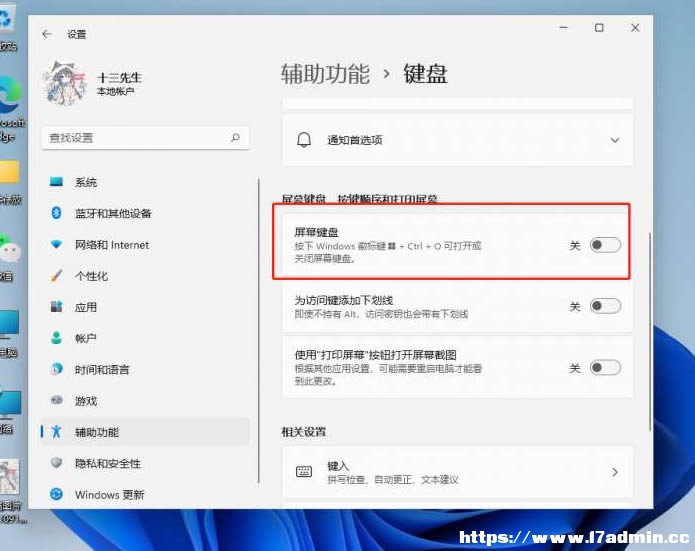The image size is (695, 551).
Task: Click the 为访问键添加下划线 title
Action: coord(344,300)
